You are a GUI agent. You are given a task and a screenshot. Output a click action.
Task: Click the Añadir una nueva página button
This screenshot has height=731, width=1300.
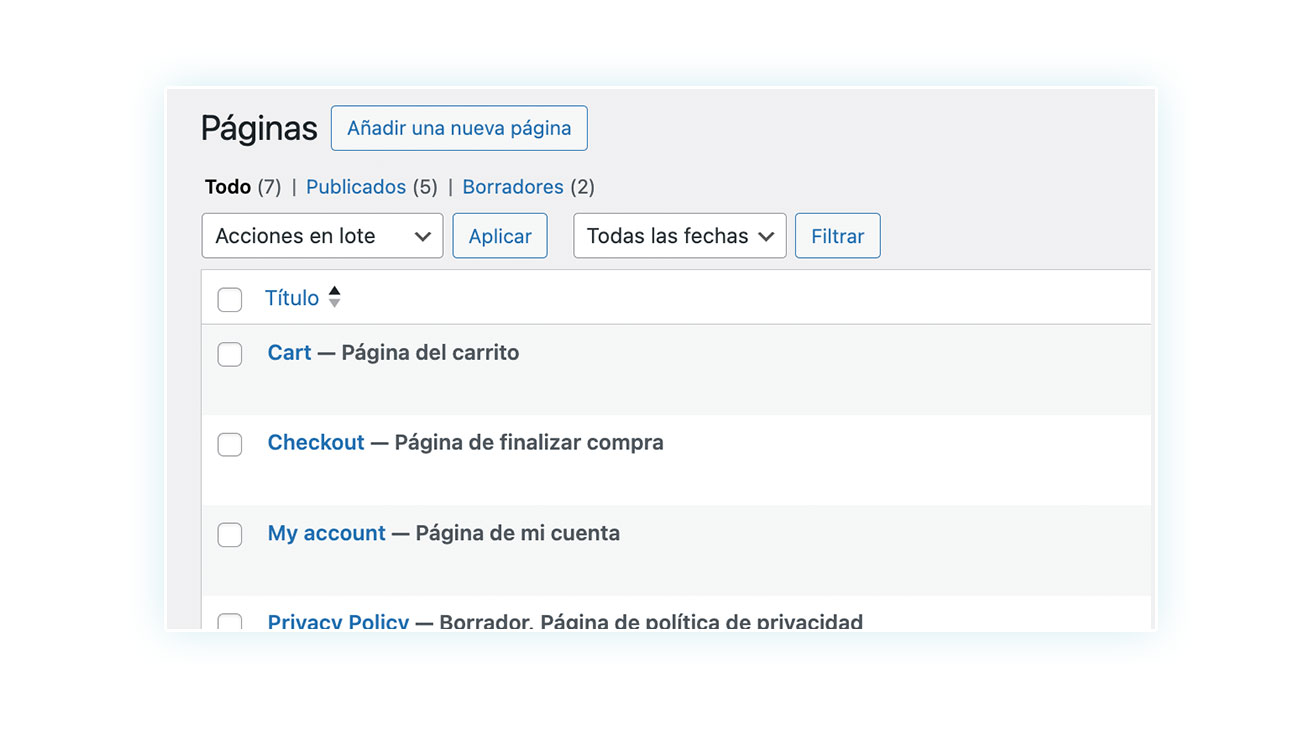click(x=459, y=128)
